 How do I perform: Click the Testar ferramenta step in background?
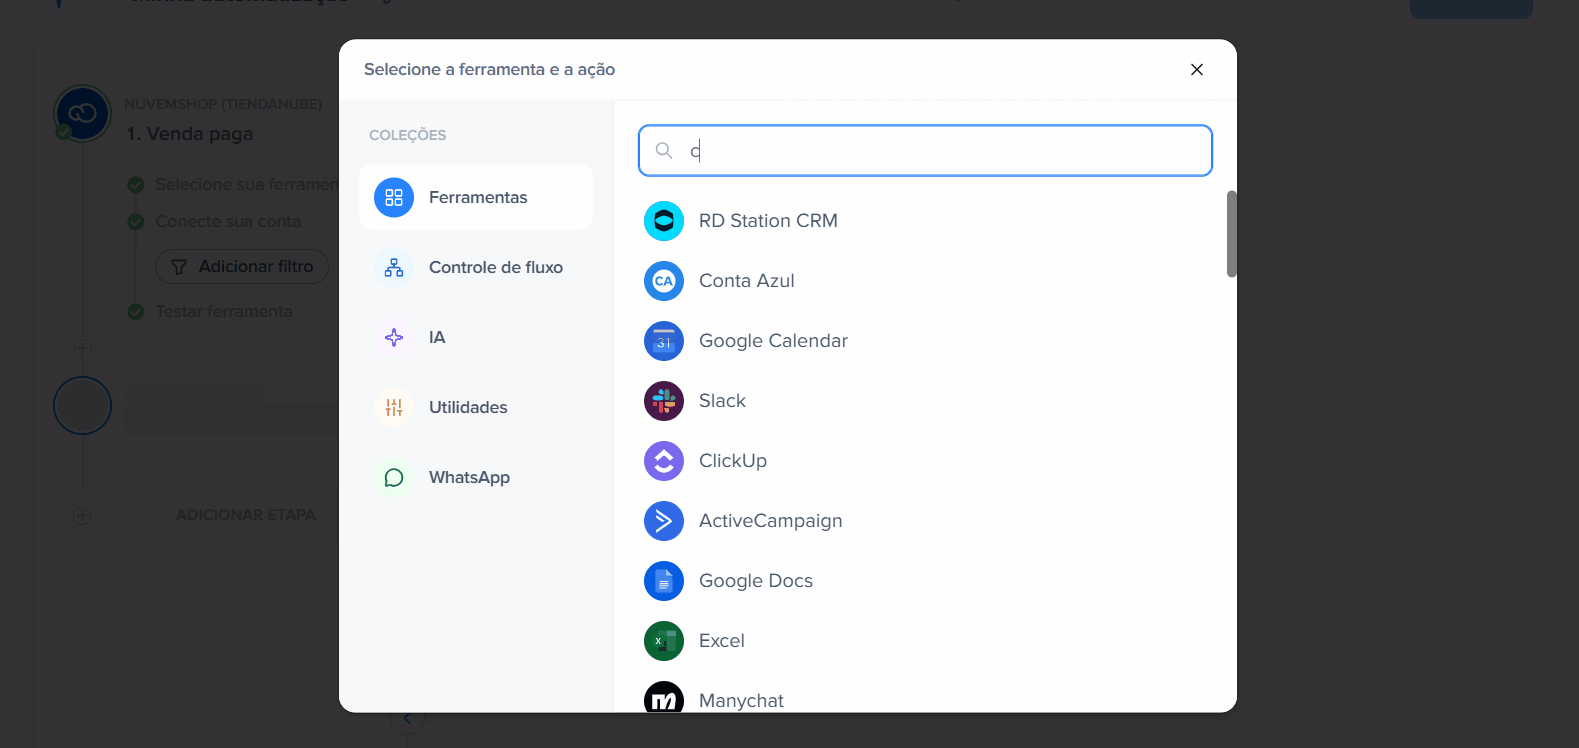point(224,312)
